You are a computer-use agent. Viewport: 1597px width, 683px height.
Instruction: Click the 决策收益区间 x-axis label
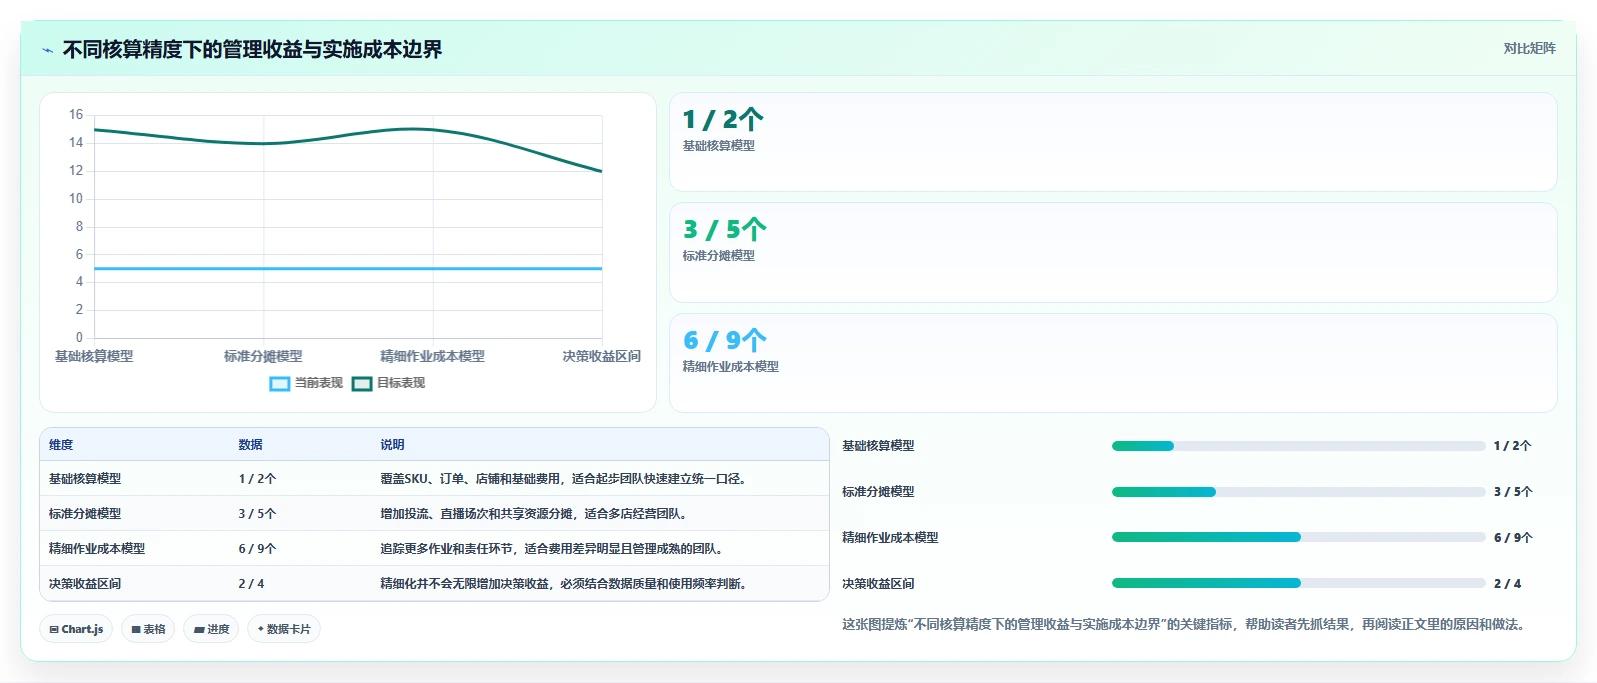[601, 356]
